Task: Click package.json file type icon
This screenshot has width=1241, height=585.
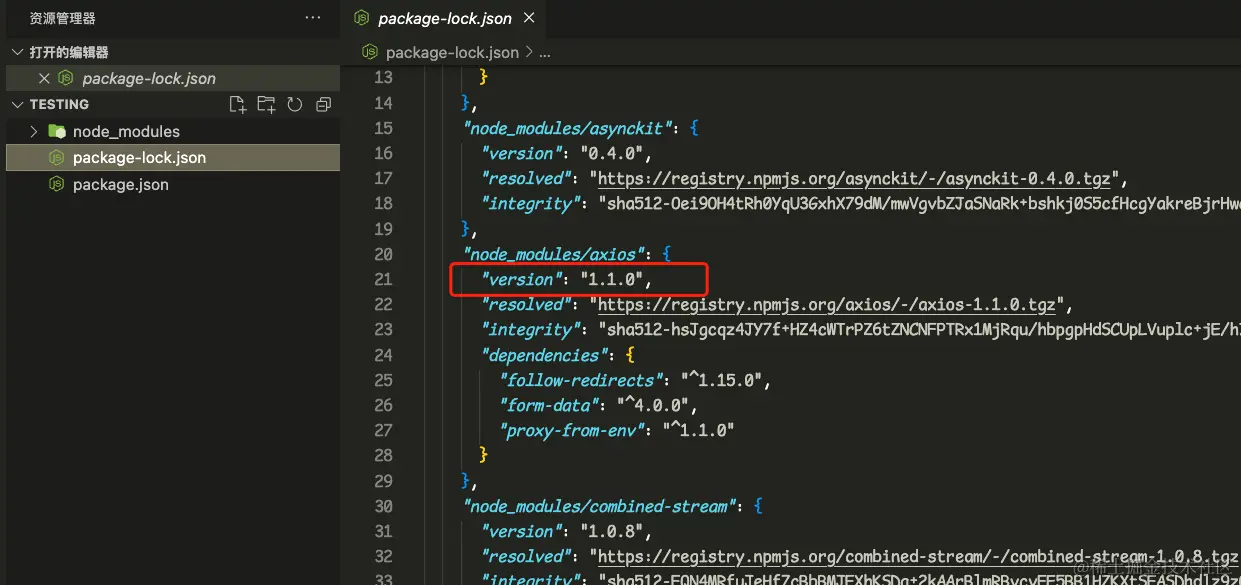Action: tap(57, 184)
